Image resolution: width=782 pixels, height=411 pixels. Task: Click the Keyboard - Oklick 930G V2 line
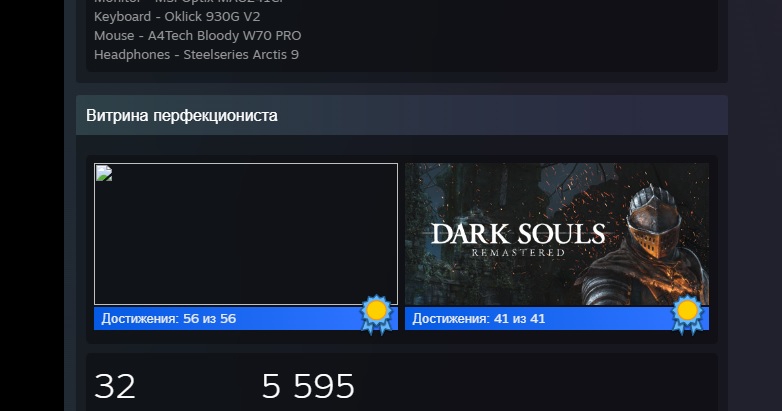tap(177, 16)
